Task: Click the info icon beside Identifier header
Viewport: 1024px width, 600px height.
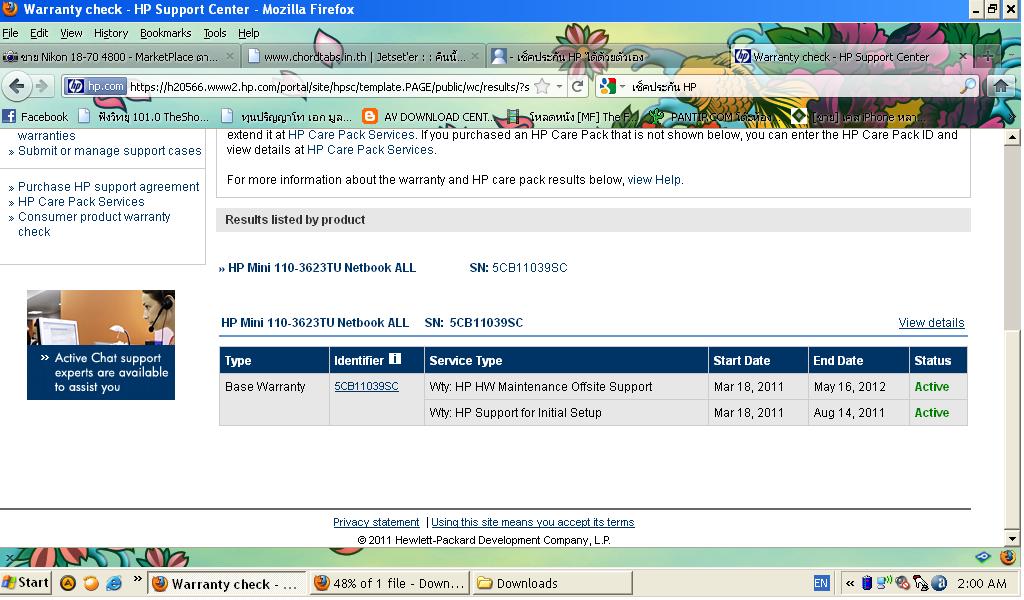Action: pos(395,360)
